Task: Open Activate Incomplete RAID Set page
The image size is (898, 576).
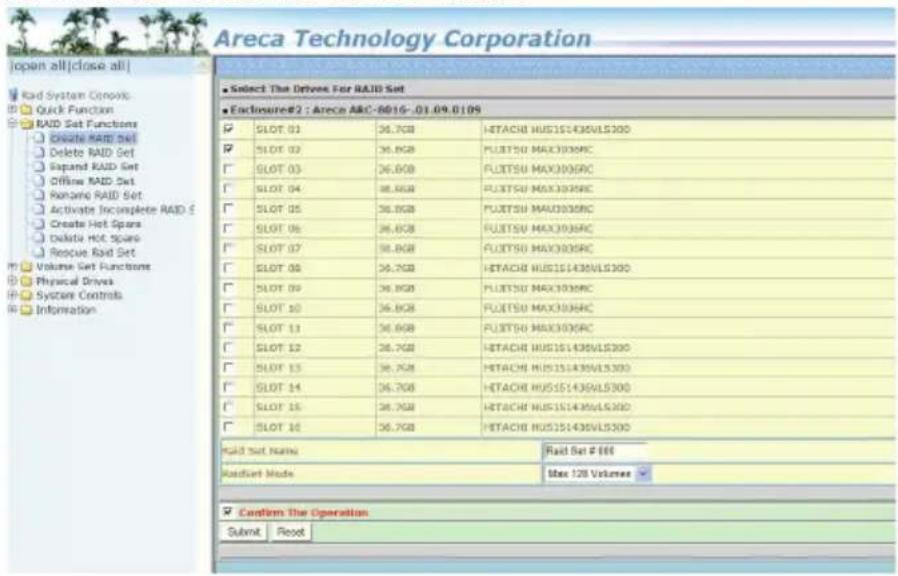Action: [122, 210]
